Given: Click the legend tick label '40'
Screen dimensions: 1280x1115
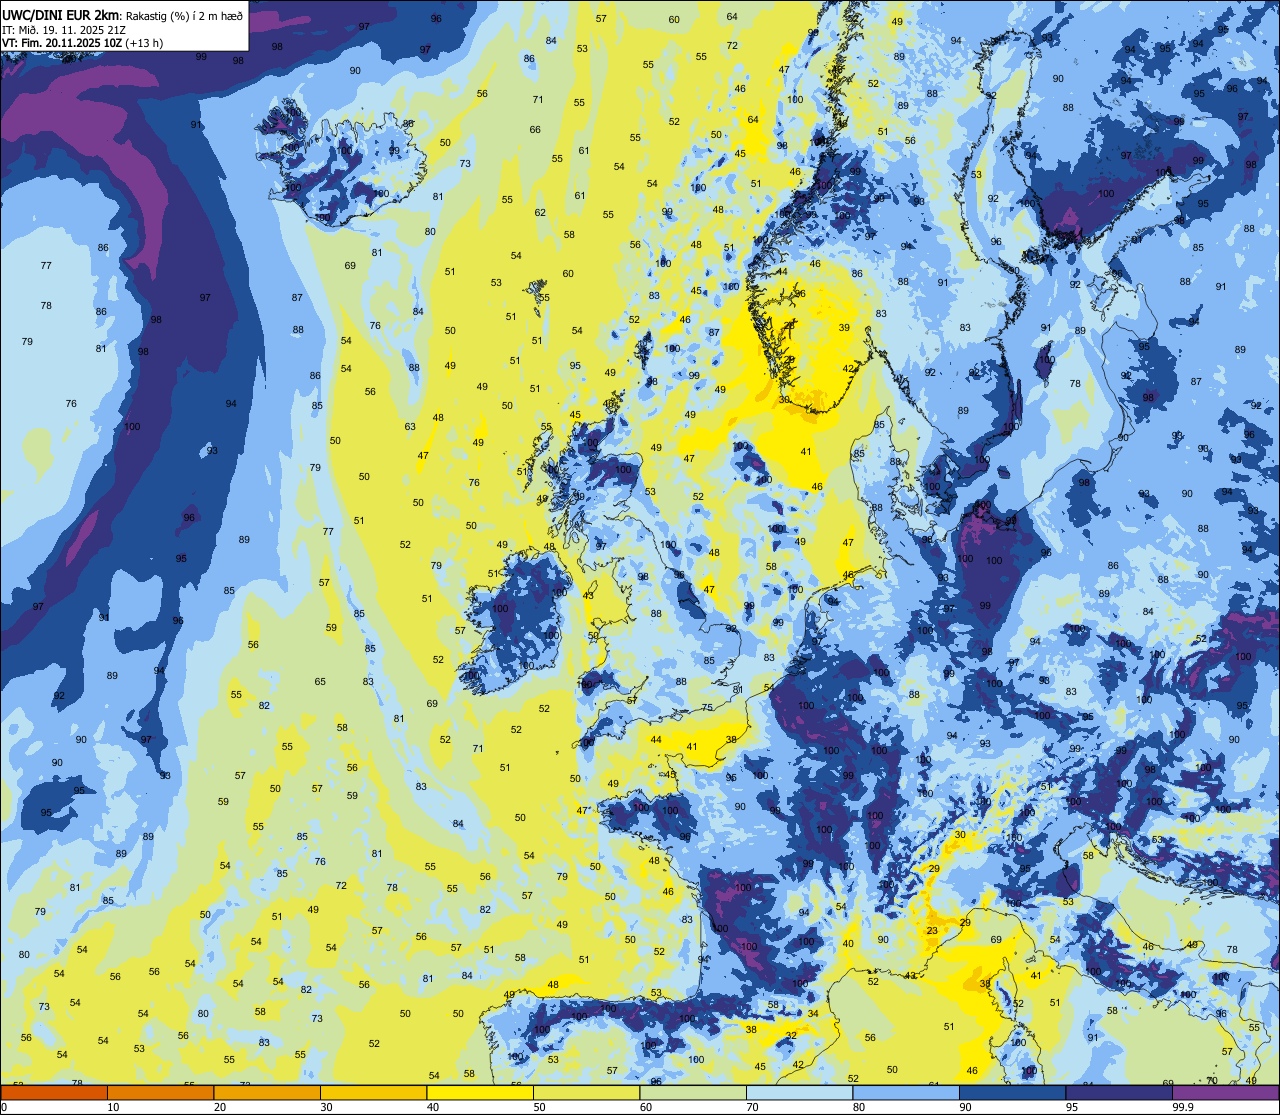Looking at the screenshot, I should [x=433, y=1107].
